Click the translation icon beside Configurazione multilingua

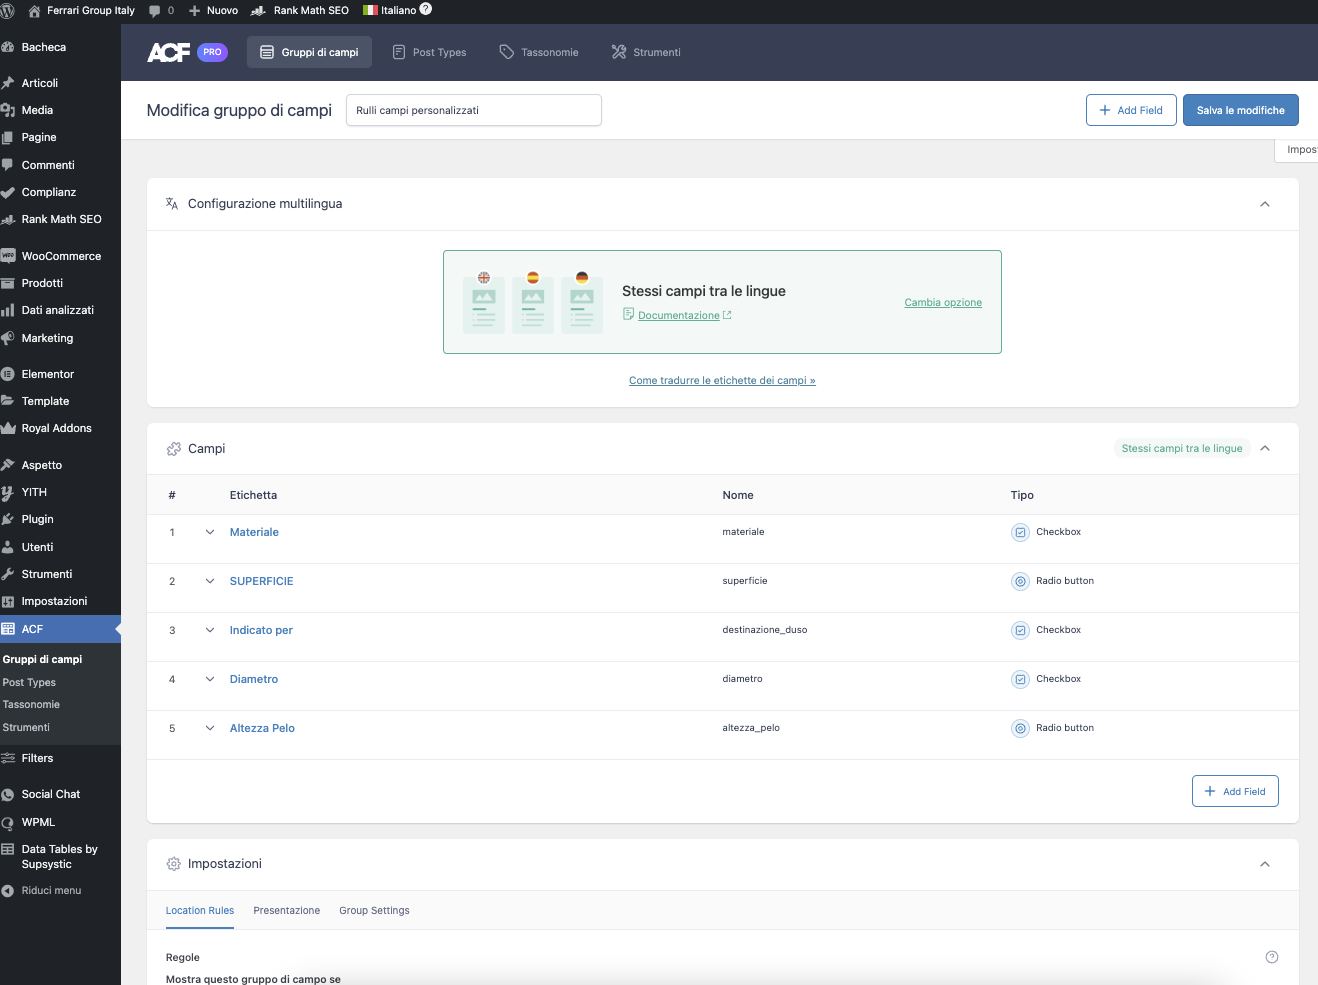(172, 203)
